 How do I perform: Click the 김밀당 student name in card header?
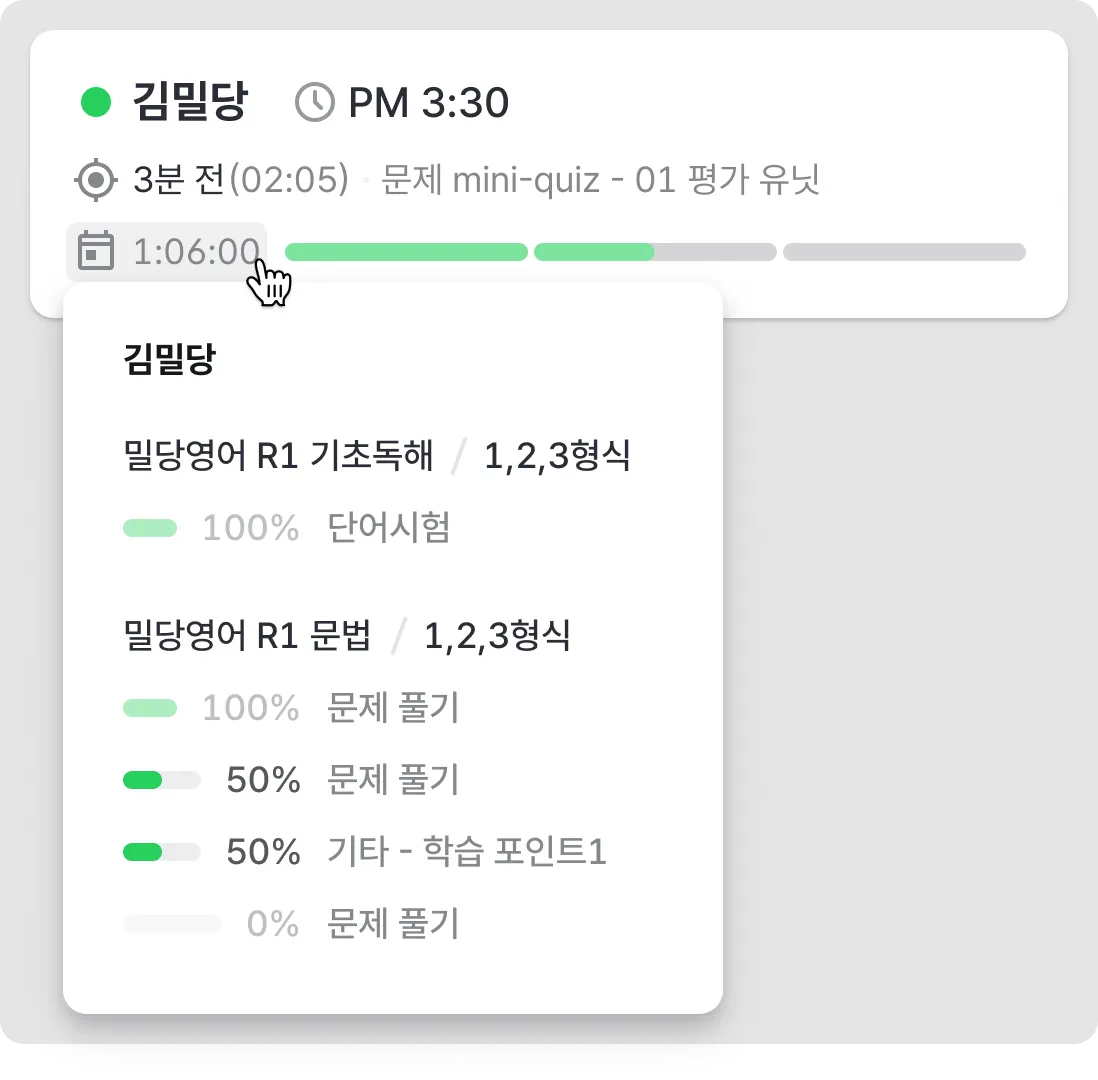[x=189, y=102]
